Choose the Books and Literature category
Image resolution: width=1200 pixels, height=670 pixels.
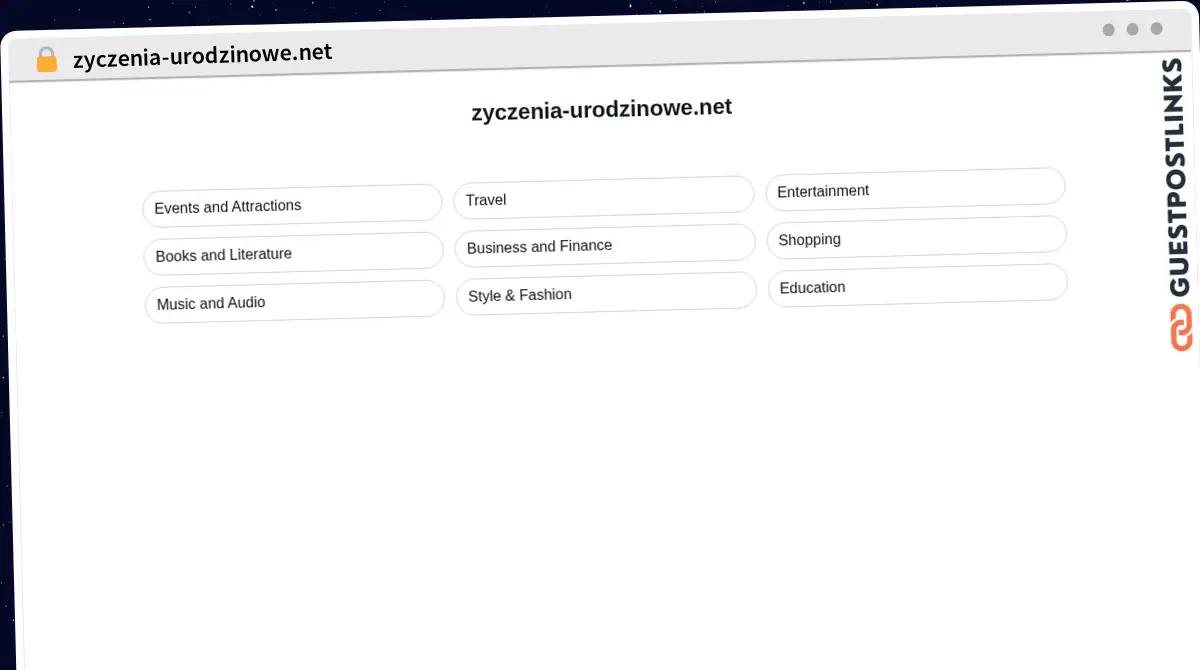pyautogui.click(x=293, y=253)
